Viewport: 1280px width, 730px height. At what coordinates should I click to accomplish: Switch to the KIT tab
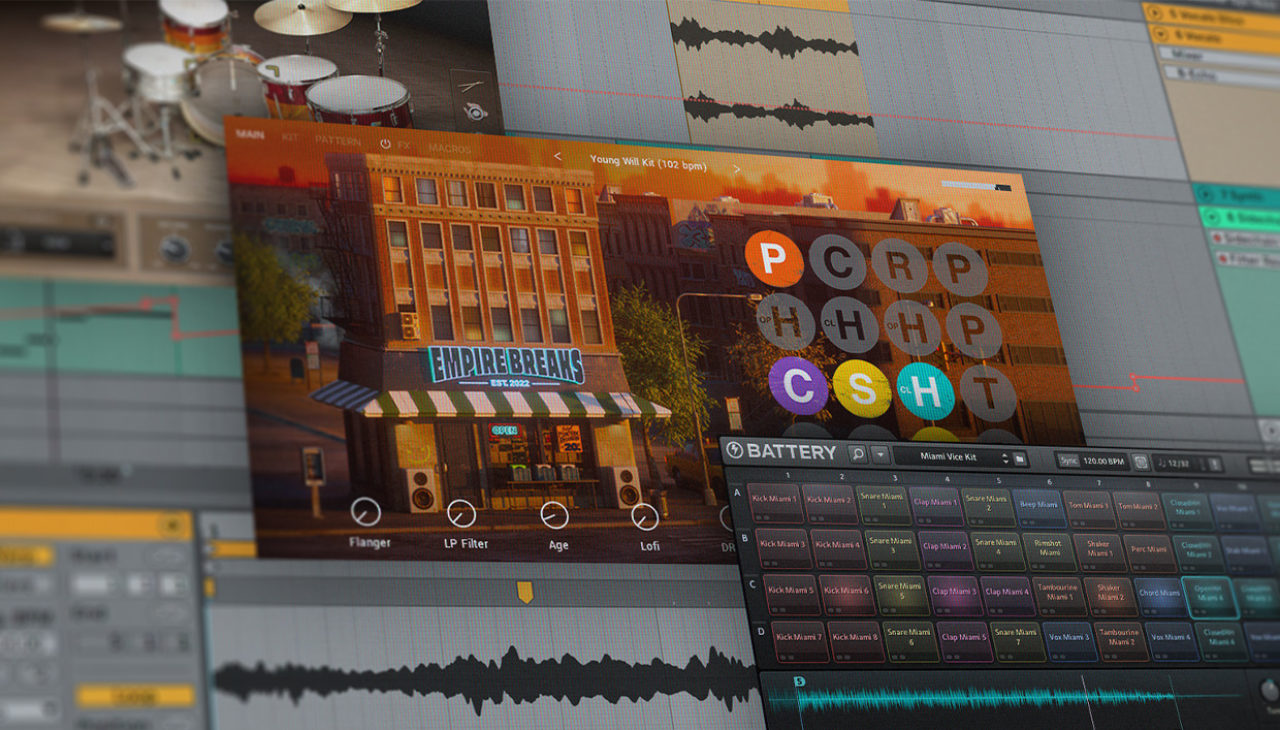point(290,138)
